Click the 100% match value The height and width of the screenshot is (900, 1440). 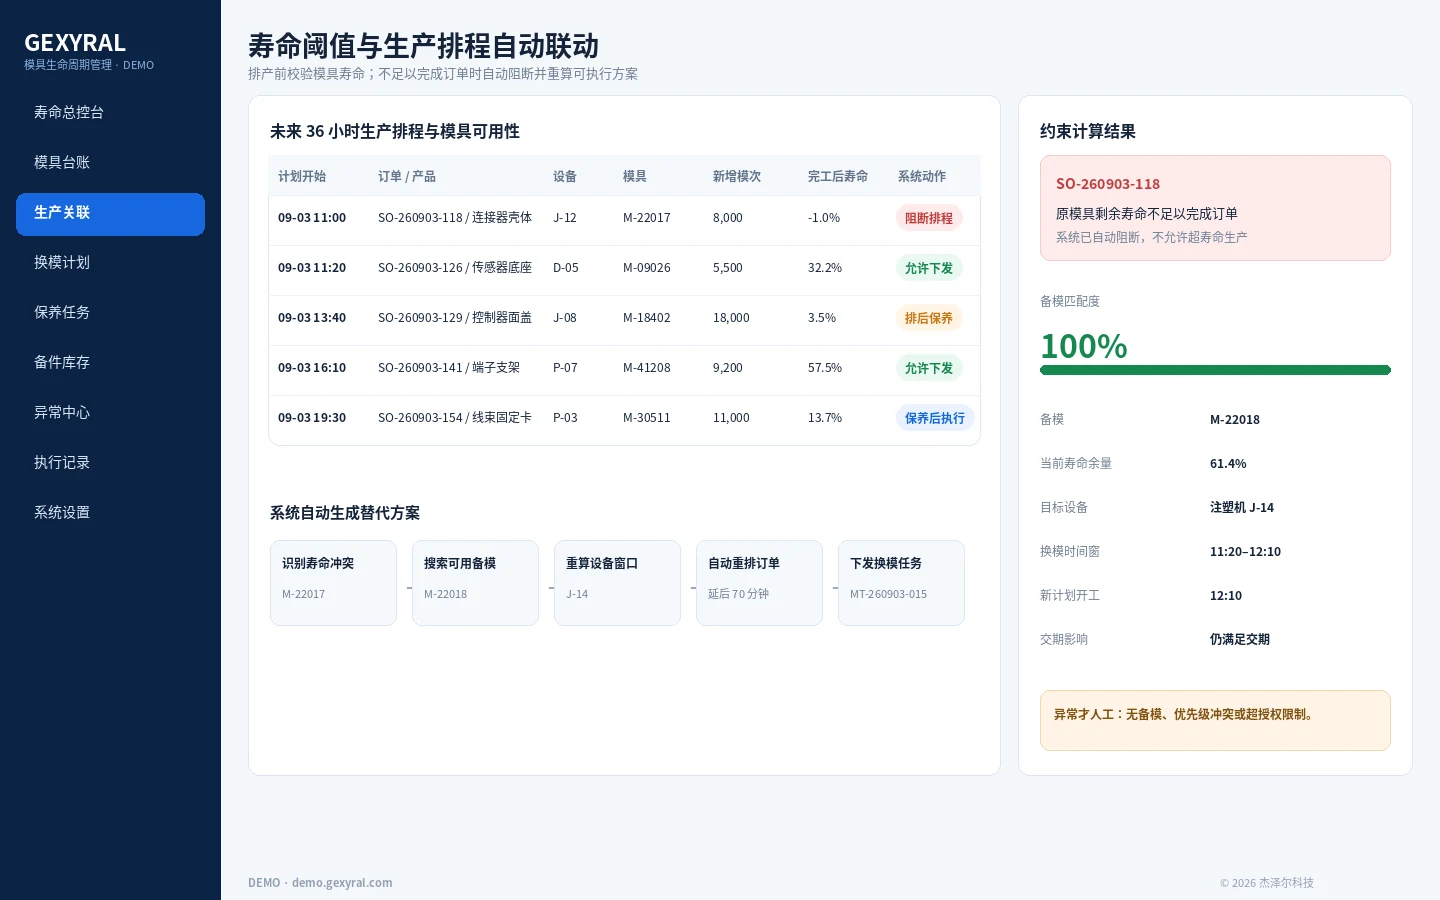(1083, 346)
